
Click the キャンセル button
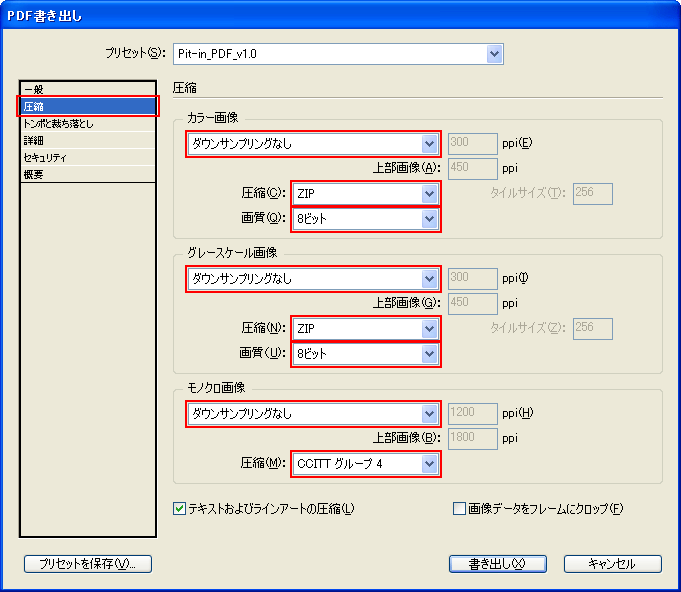click(x=612, y=564)
